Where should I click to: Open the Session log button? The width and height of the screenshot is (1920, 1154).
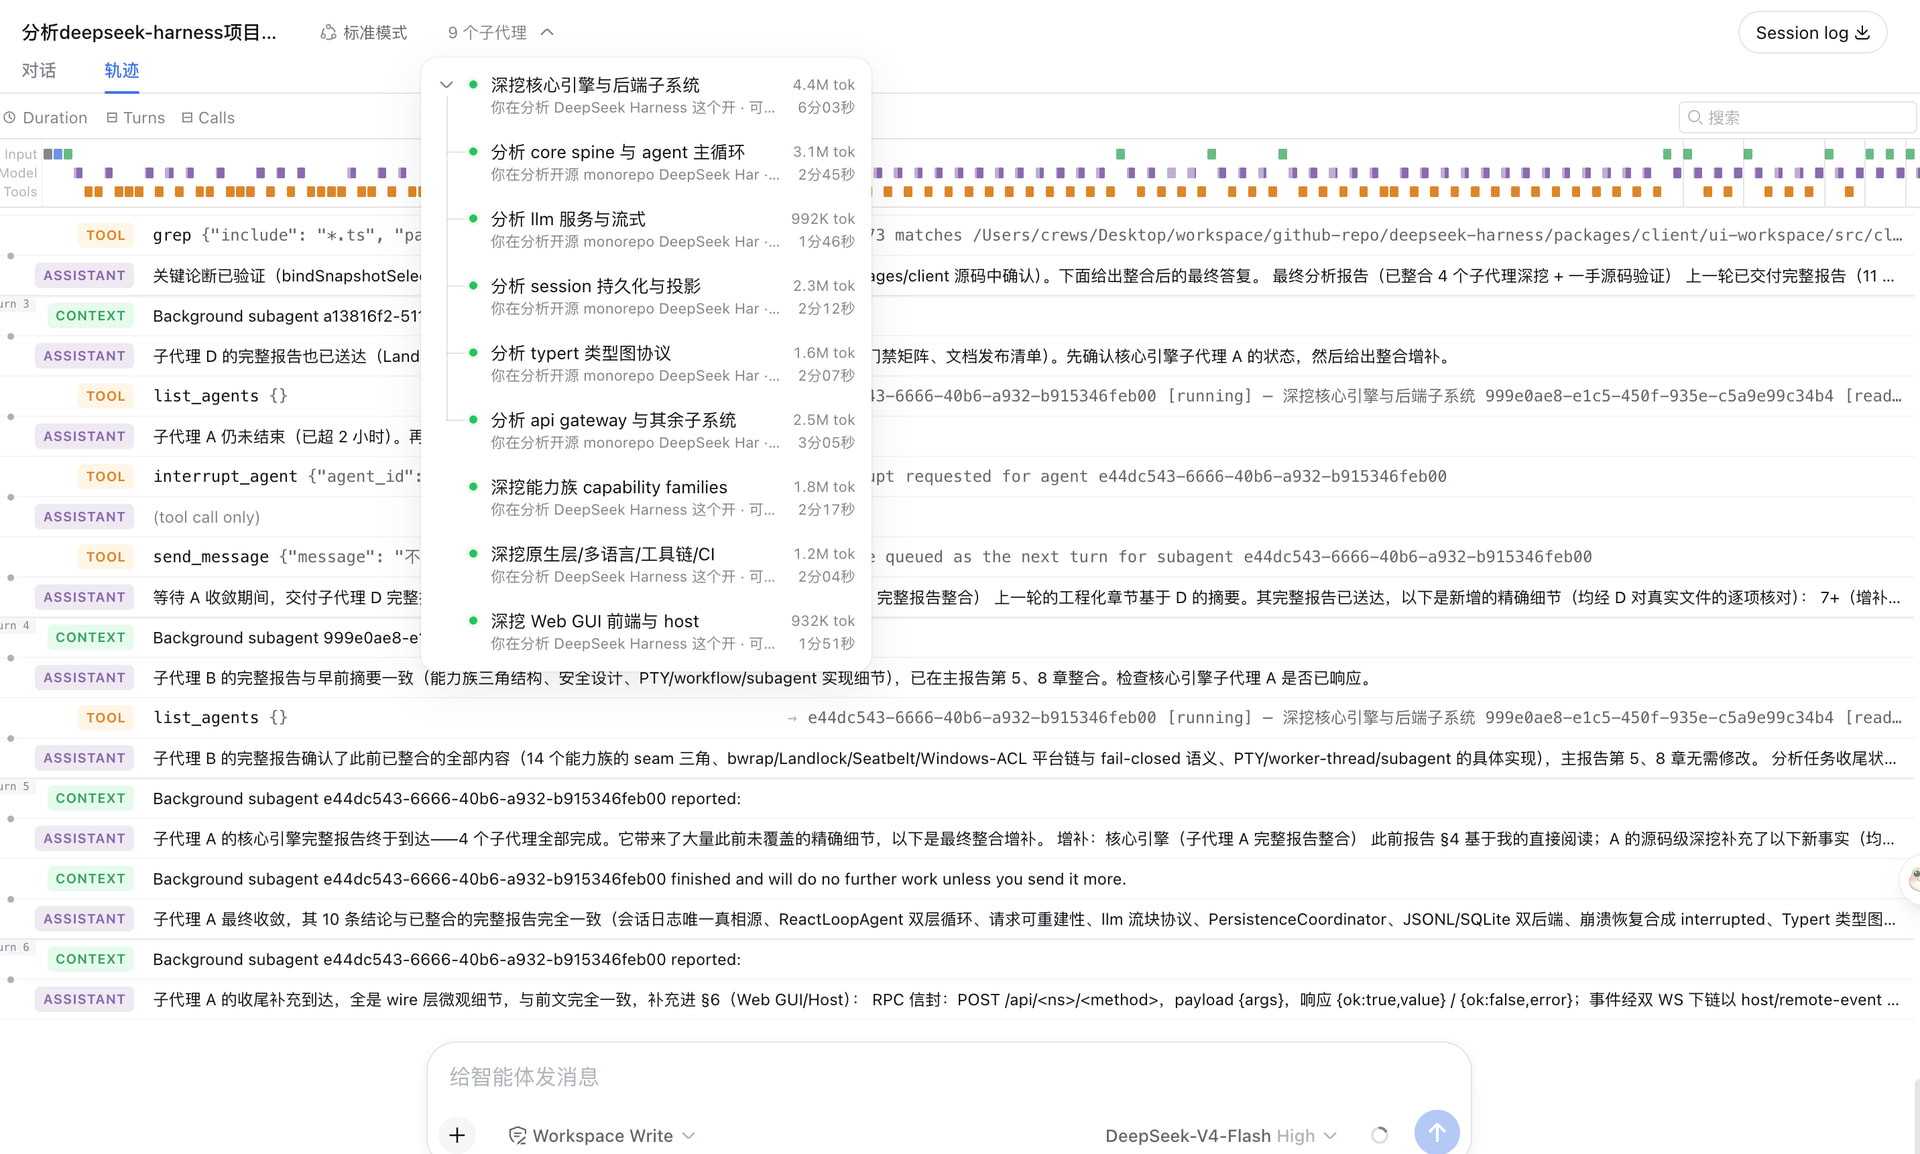pyautogui.click(x=1812, y=33)
